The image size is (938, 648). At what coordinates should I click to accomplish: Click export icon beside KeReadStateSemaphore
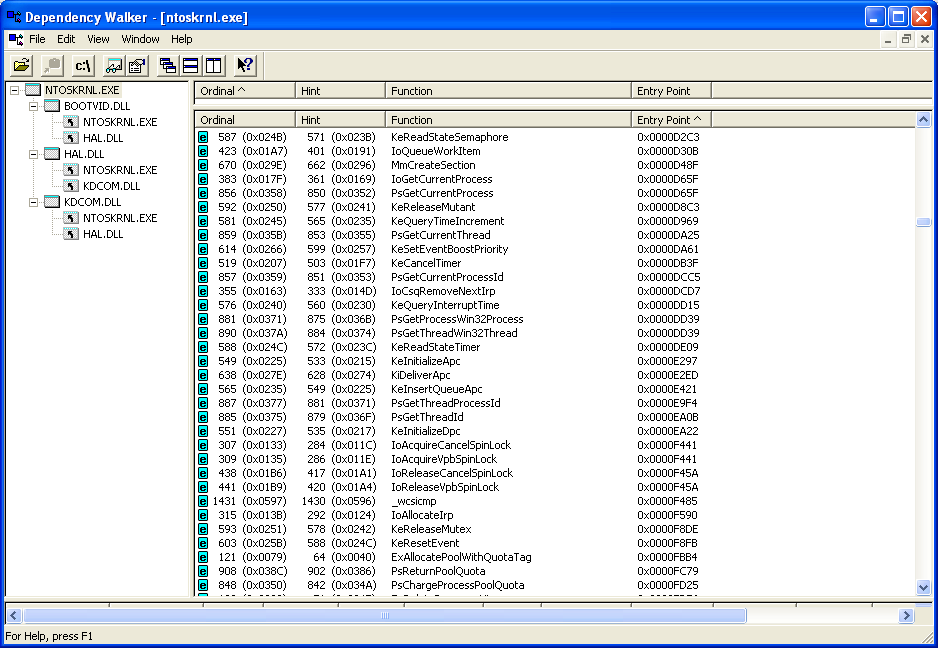click(203, 137)
